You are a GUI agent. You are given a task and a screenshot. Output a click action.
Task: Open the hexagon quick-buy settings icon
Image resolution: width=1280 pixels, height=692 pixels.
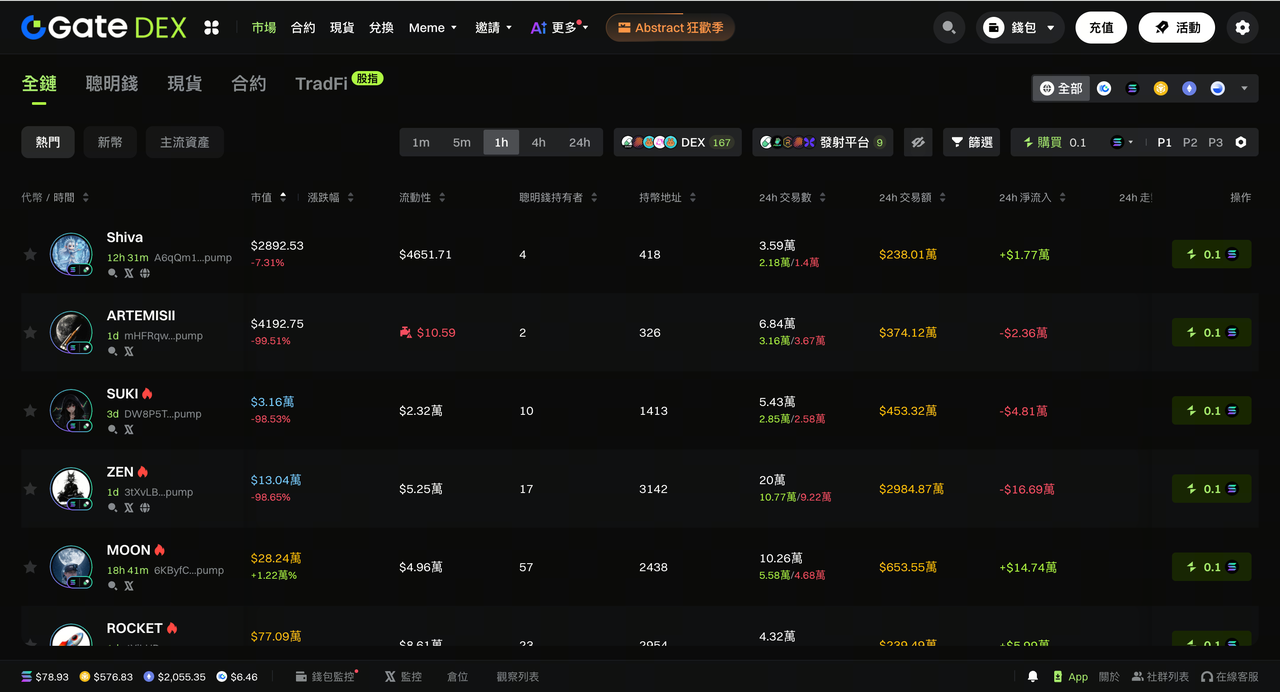point(1241,142)
